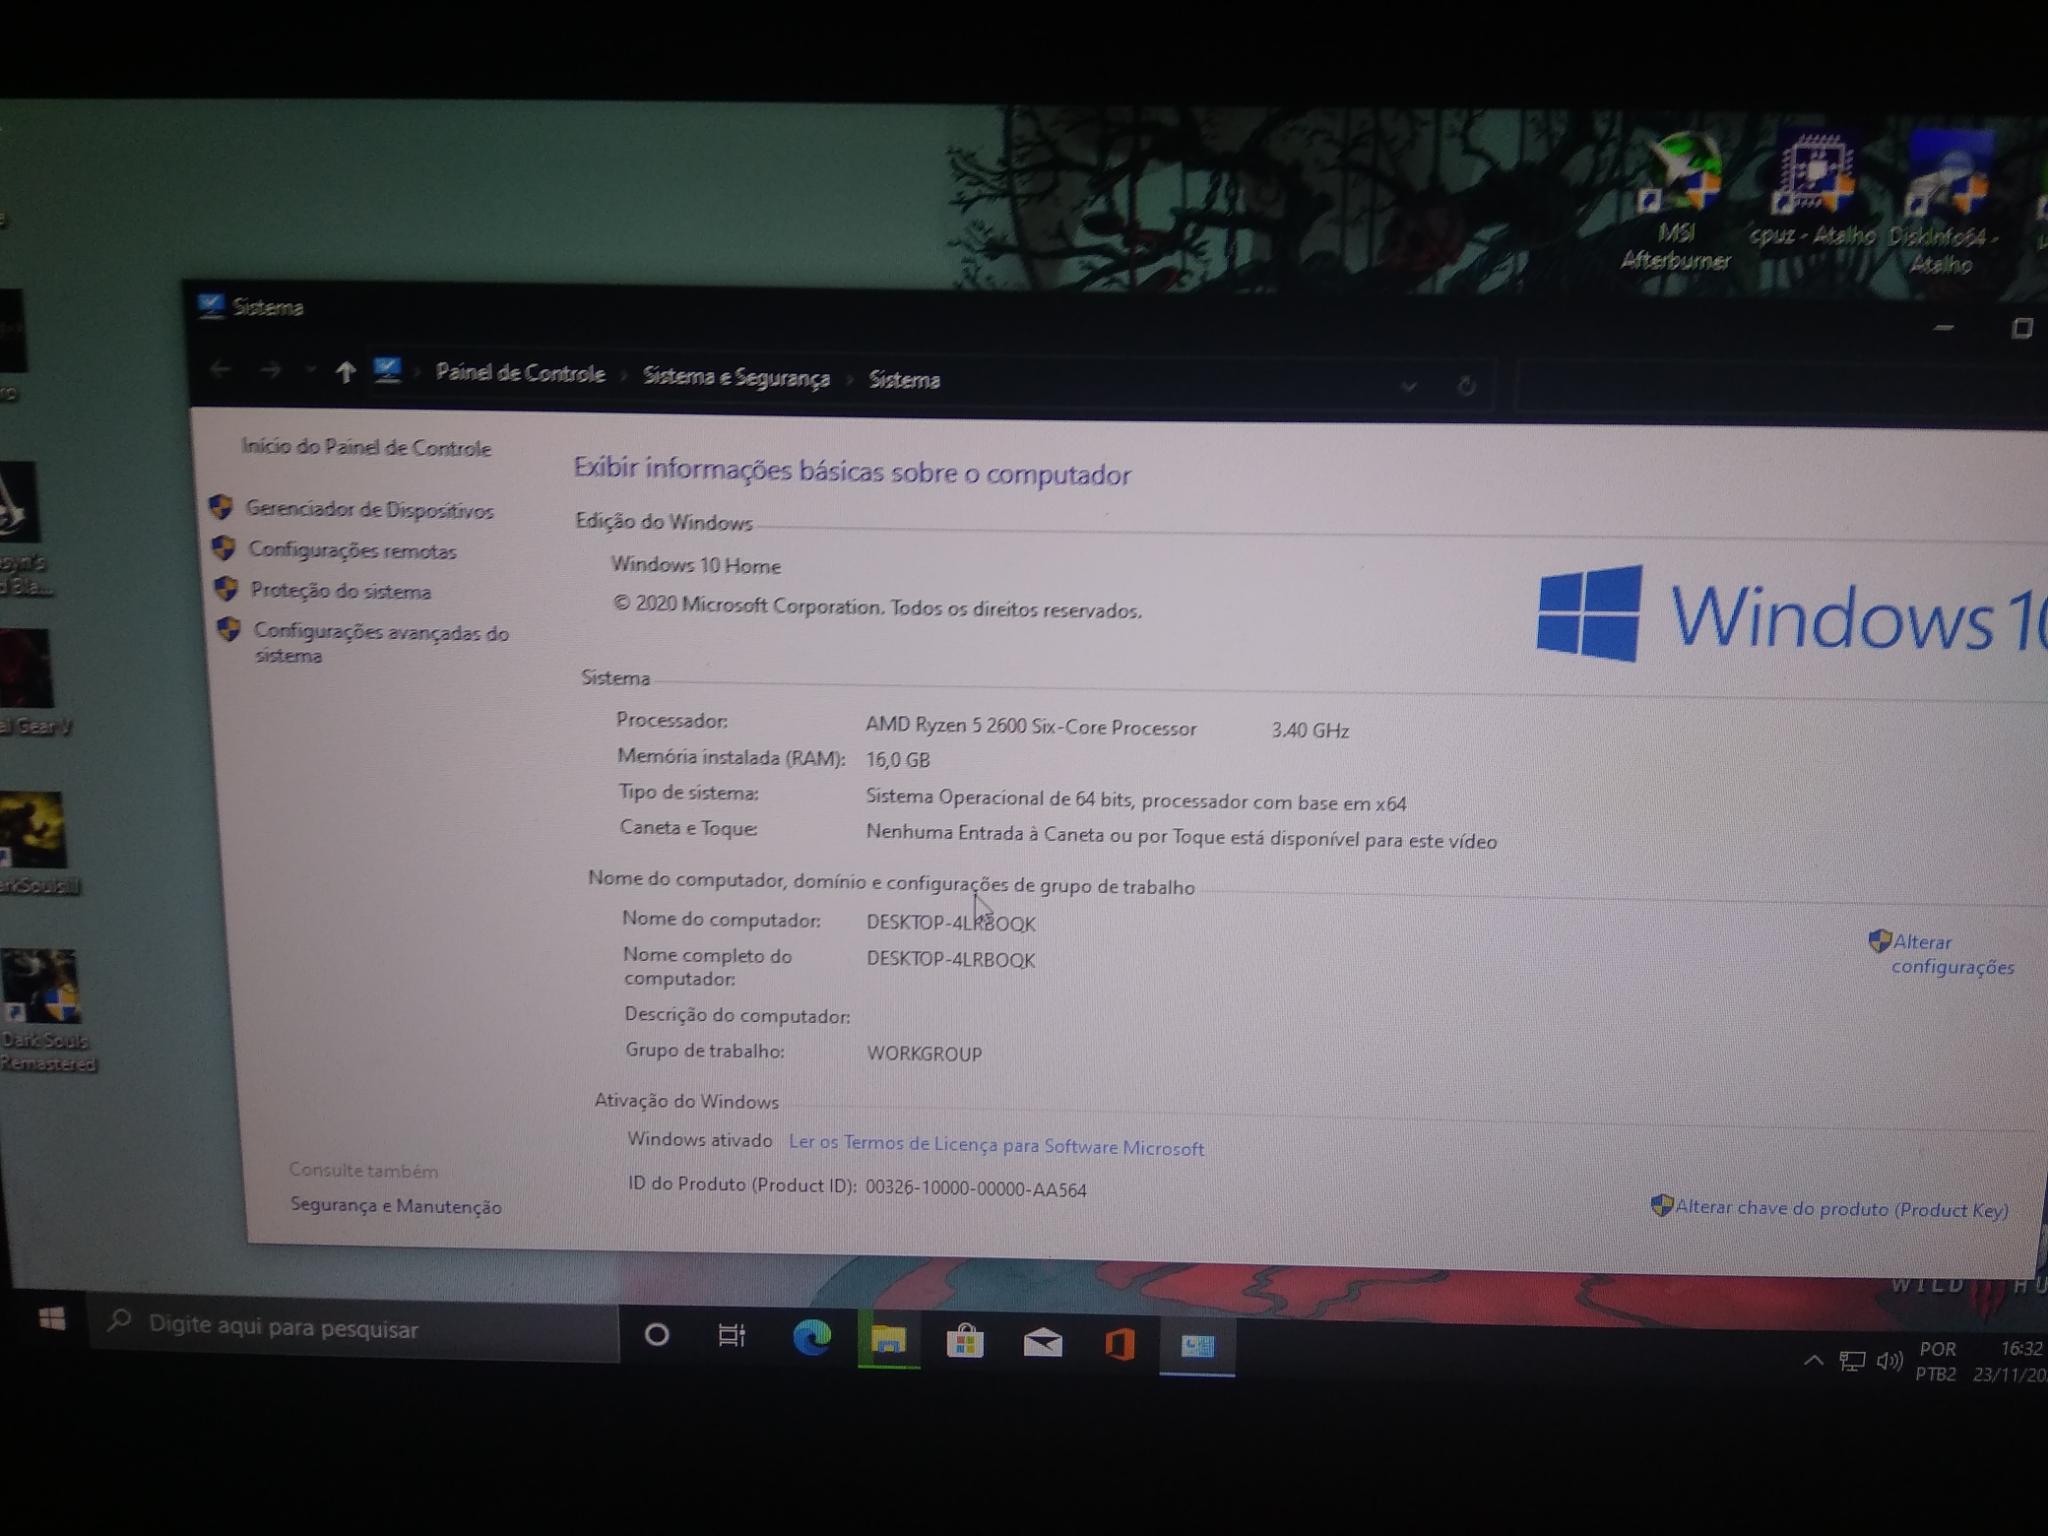Image resolution: width=2048 pixels, height=1536 pixels.
Task: Click Início do Painel de Controle
Action: [366, 448]
